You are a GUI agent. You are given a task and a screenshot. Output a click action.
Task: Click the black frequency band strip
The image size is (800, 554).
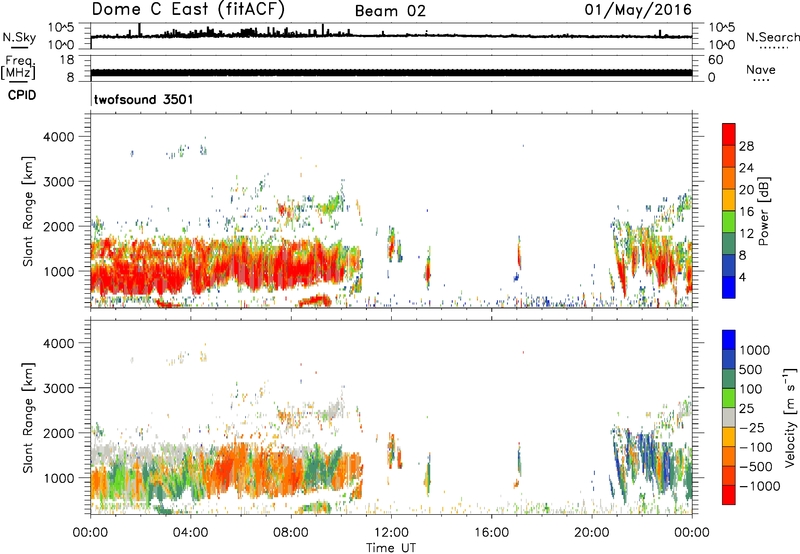tap(391, 72)
